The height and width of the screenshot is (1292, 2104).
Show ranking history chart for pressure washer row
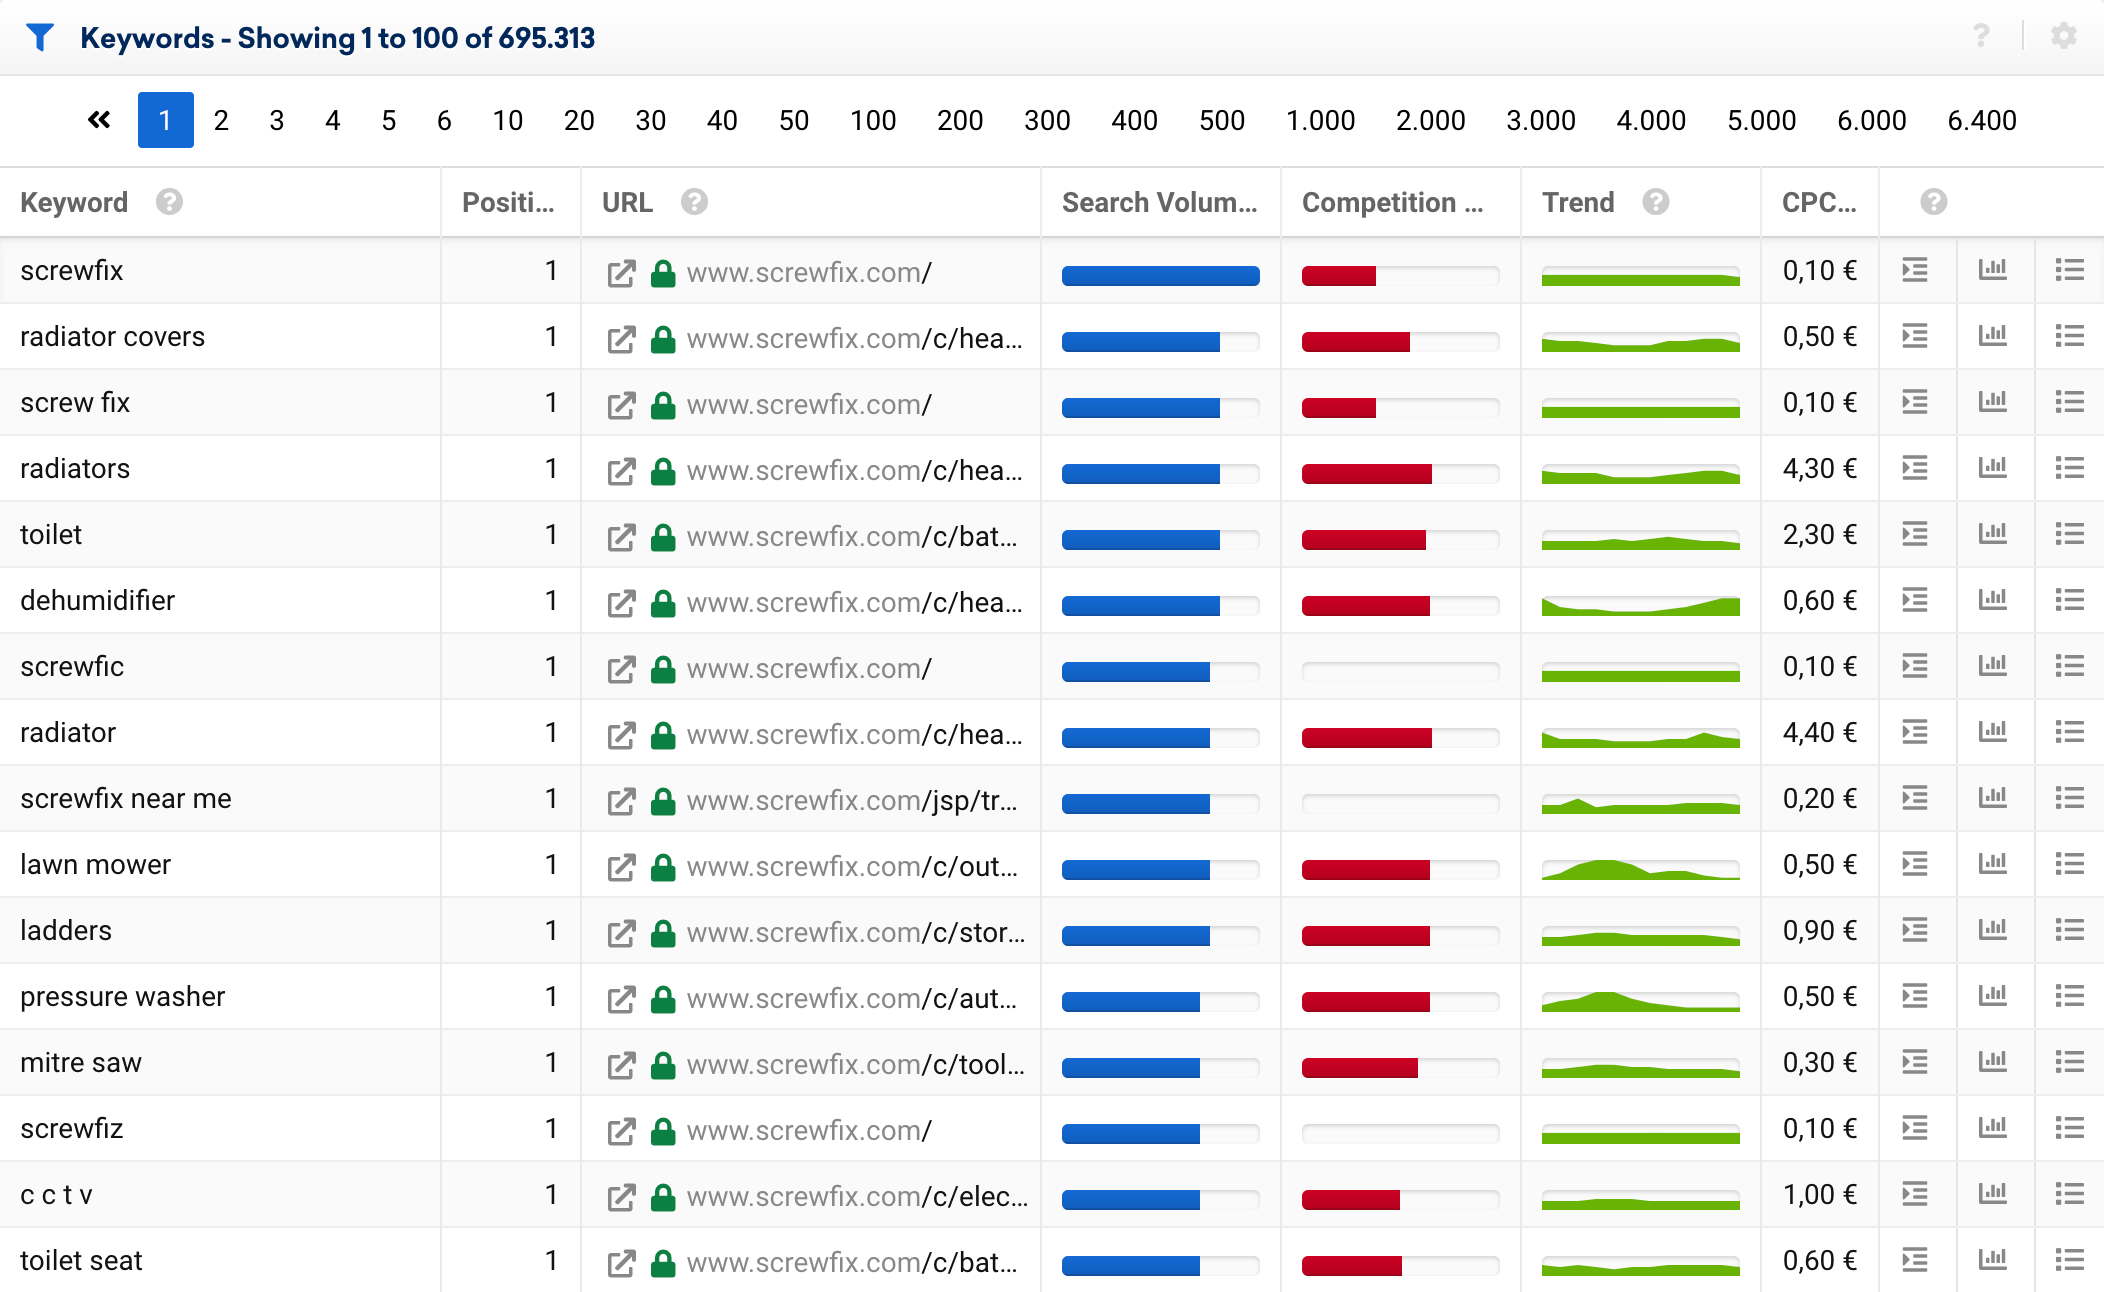(1993, 996)
